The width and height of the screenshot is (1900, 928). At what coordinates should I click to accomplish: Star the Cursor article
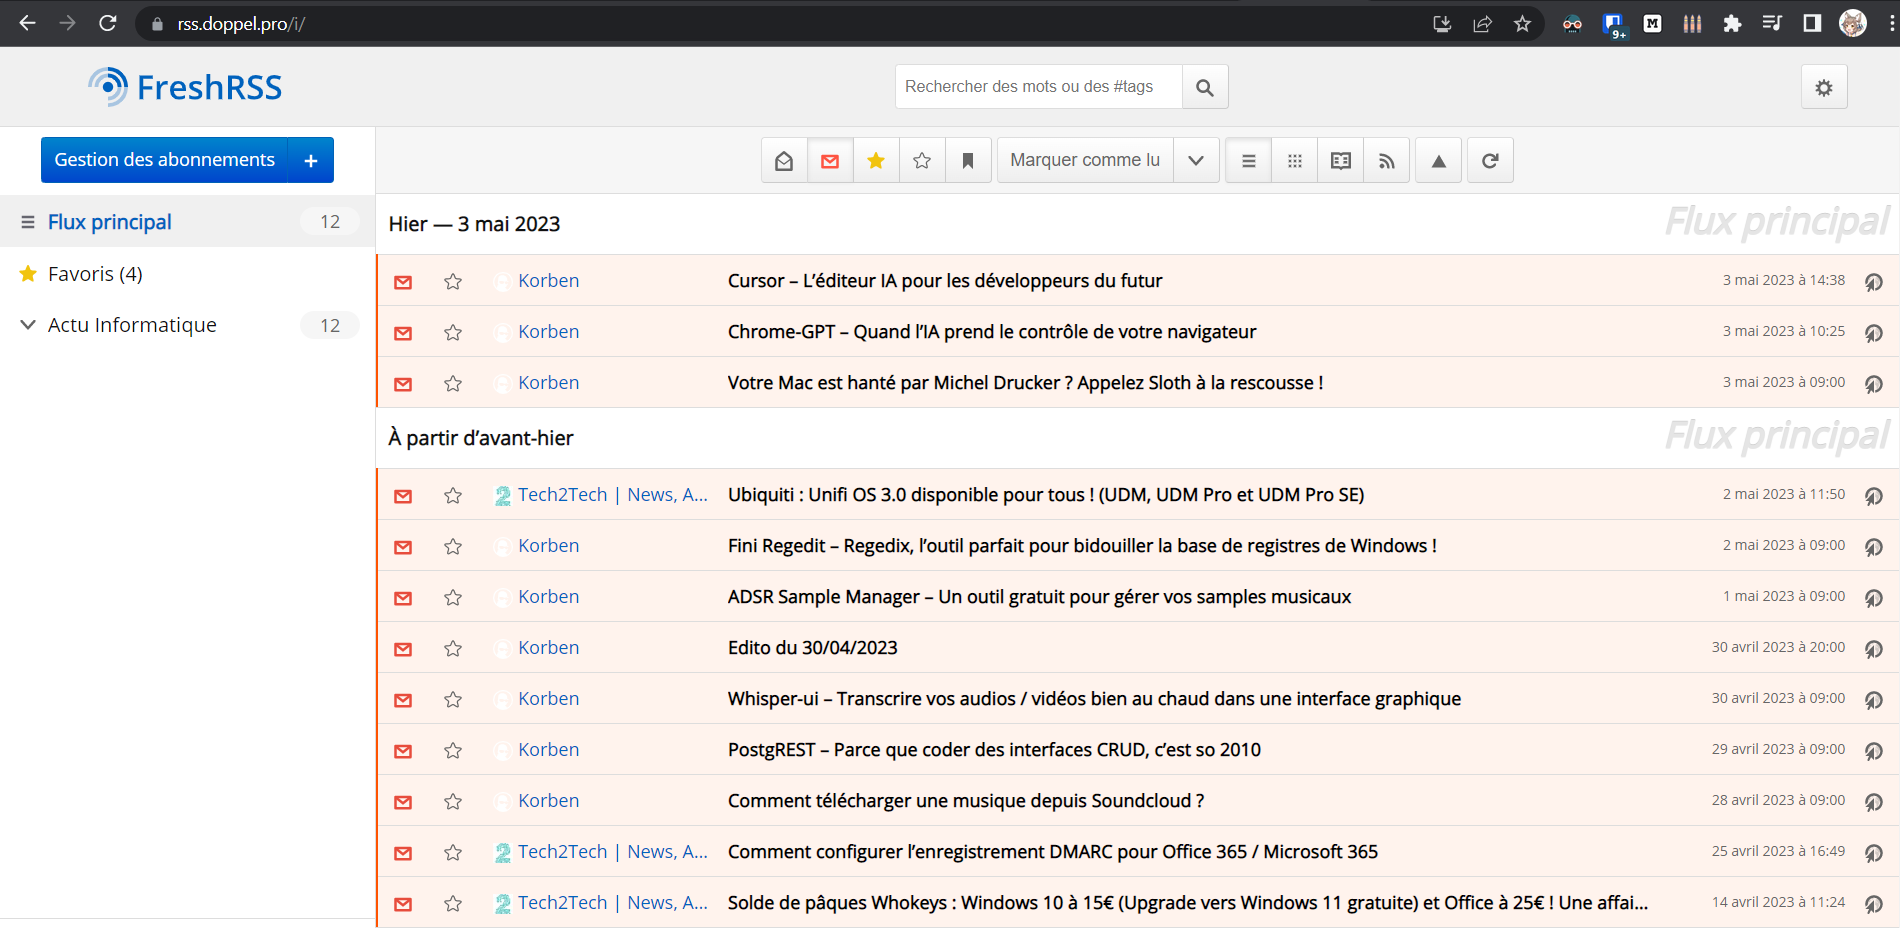[453, 282]
